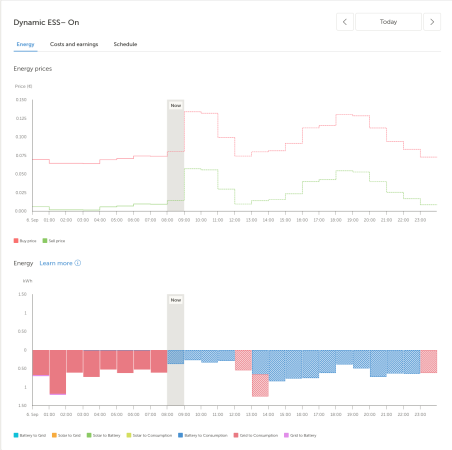The width and height of the screenshot is (452, 450).
Task: Hide the Battery to Grid series
Action: click(x=30, y=435)
